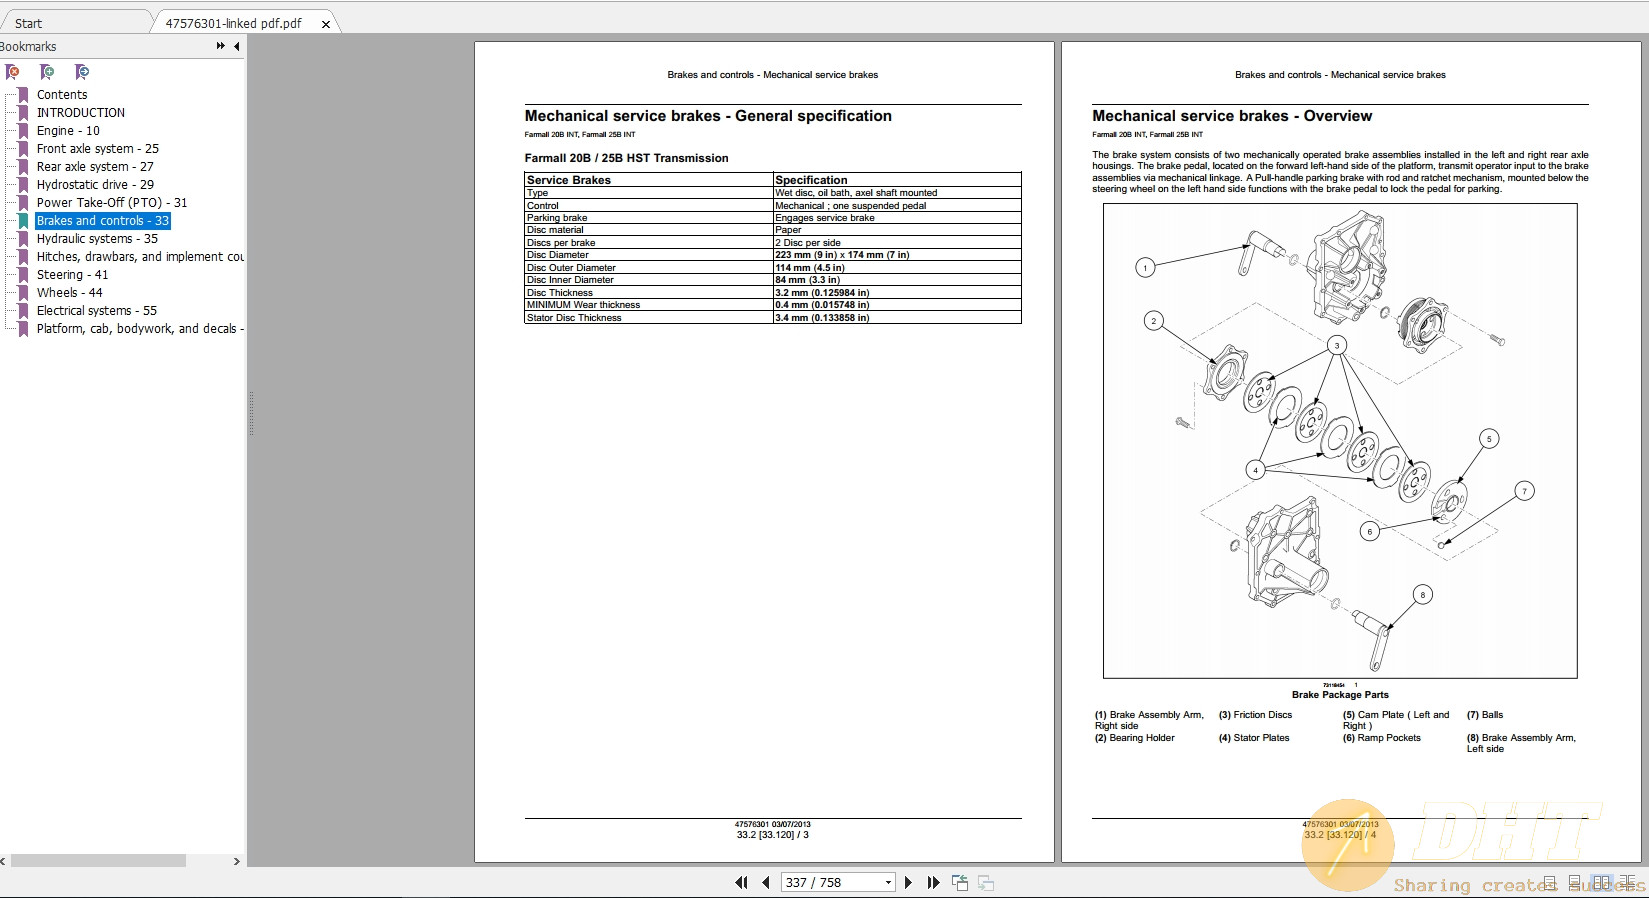
Task: Go to the first page
Action: [x=741, y=882]
